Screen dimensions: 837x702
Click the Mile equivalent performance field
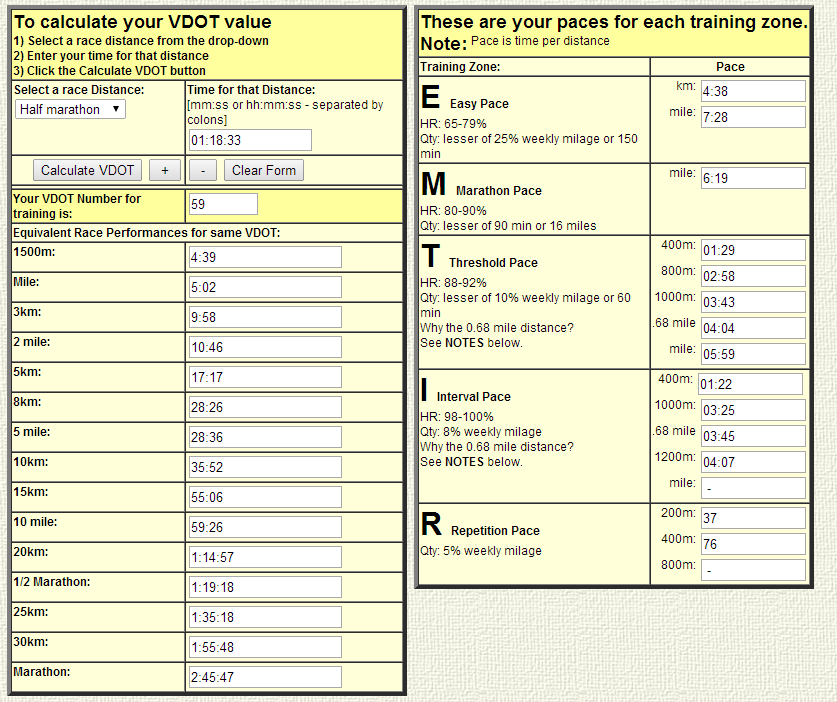coord(264,287)
